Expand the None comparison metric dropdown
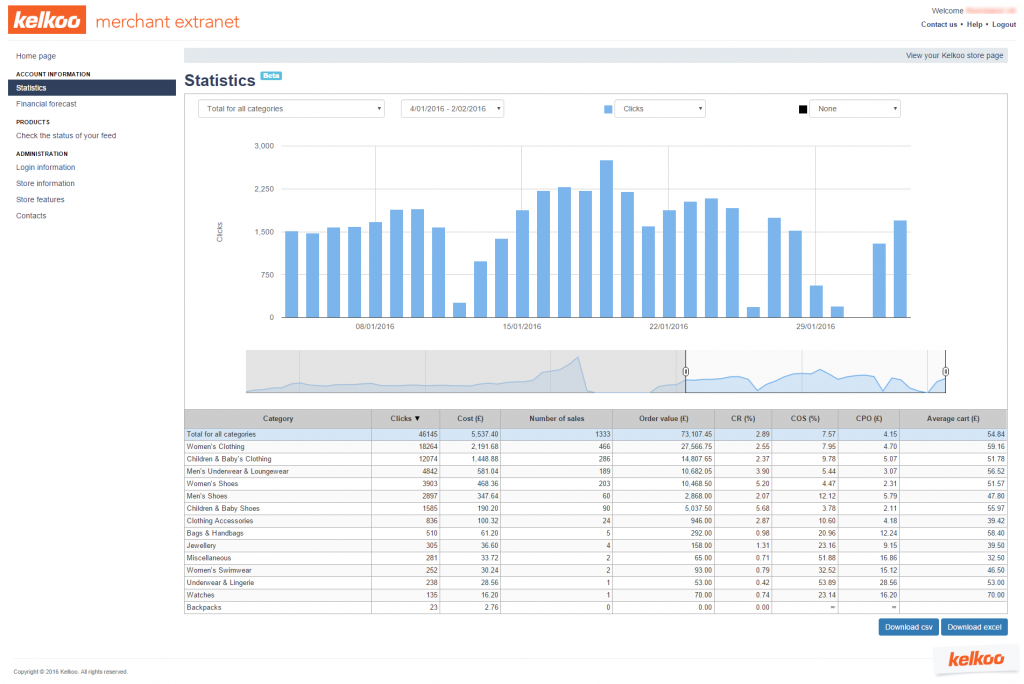 855,109
